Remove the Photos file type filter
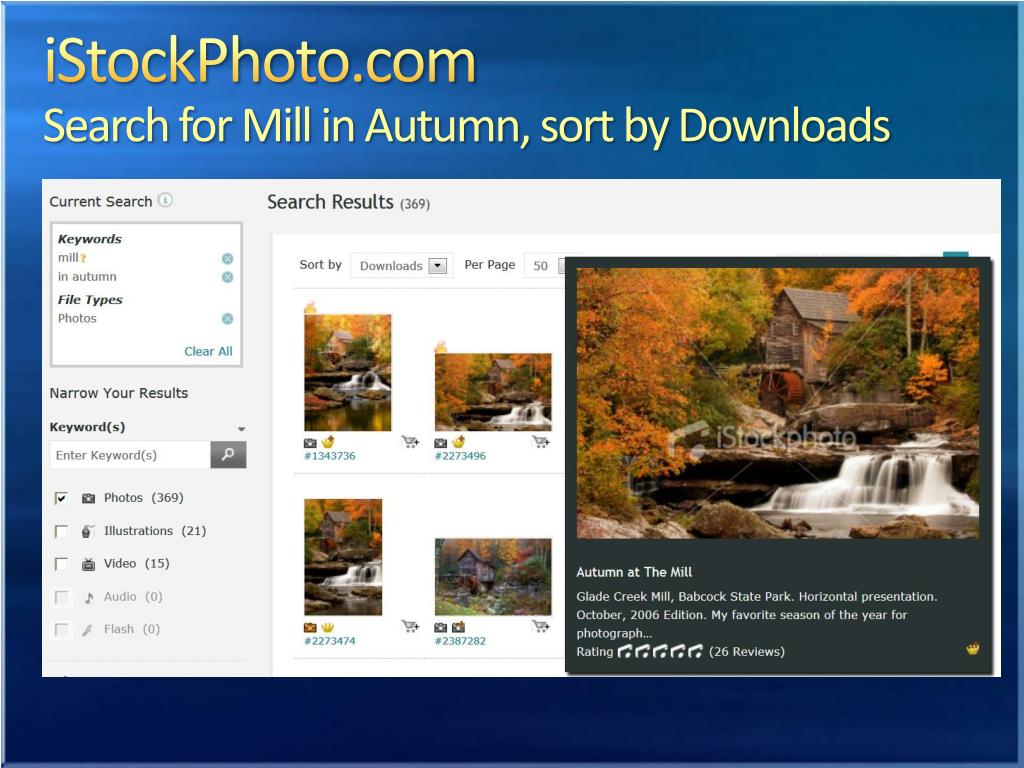Image resolution: width=1024 pixels, height=768 pixels. tap(227, 319)
